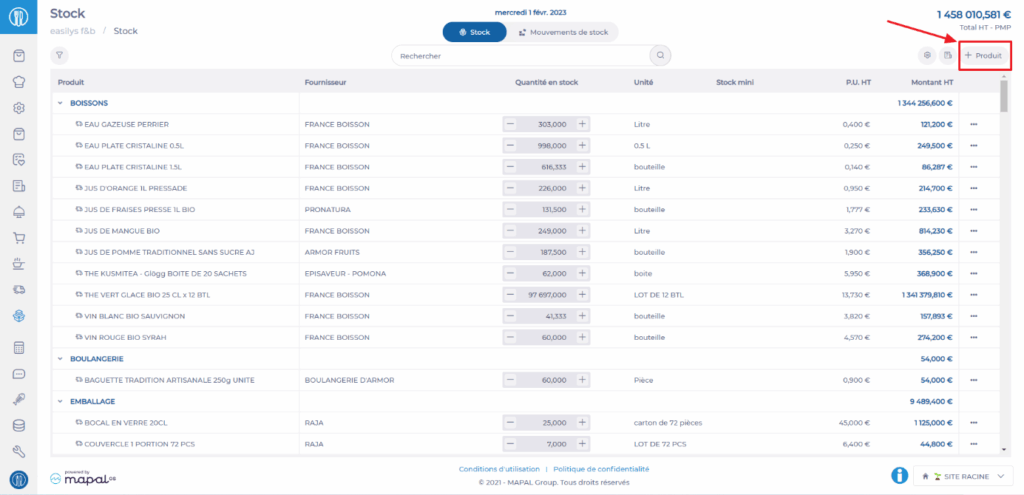Click the calculator sidebar icon
The image size is (1024, 495).
coord(18,348)
